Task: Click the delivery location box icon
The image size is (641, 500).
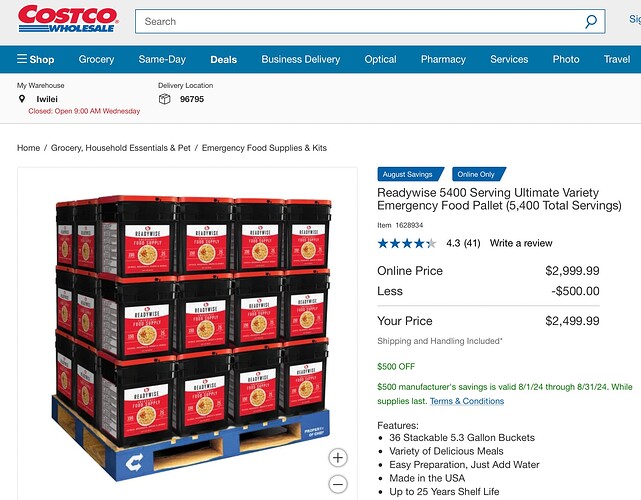Action: (164, 99)
